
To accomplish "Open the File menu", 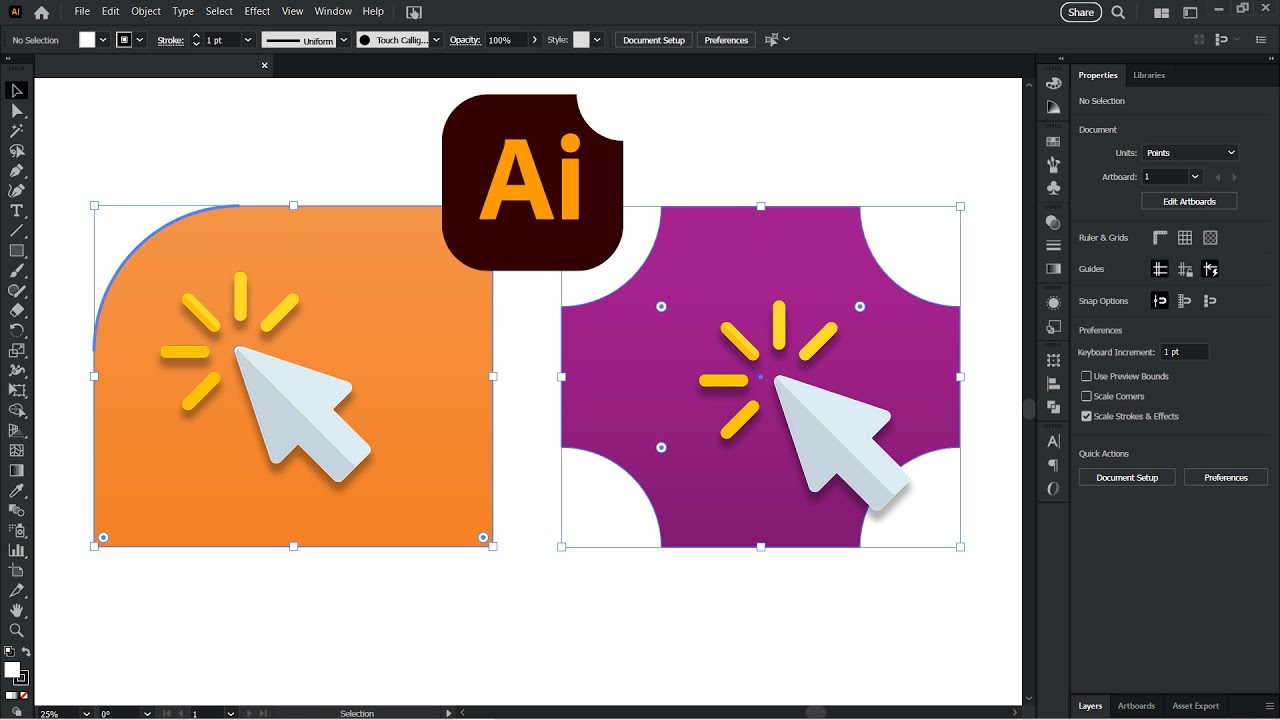I will (x=82, y=11).
